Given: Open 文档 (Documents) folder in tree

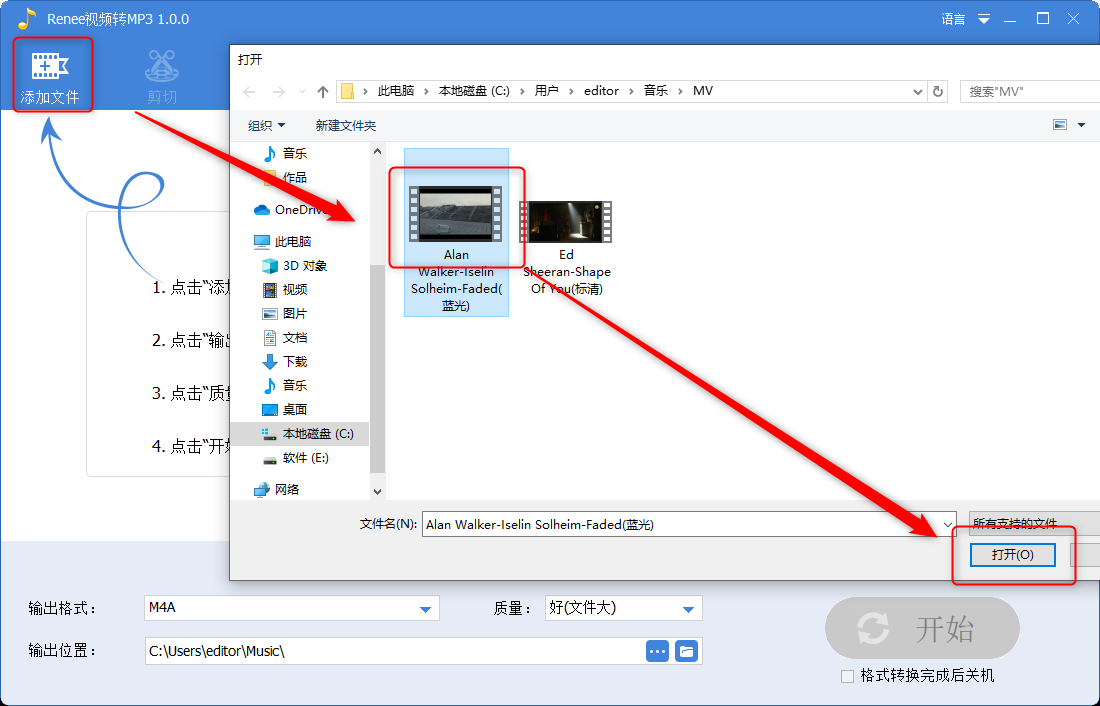Looking at the screenshot, I should (x=285, y=338).
